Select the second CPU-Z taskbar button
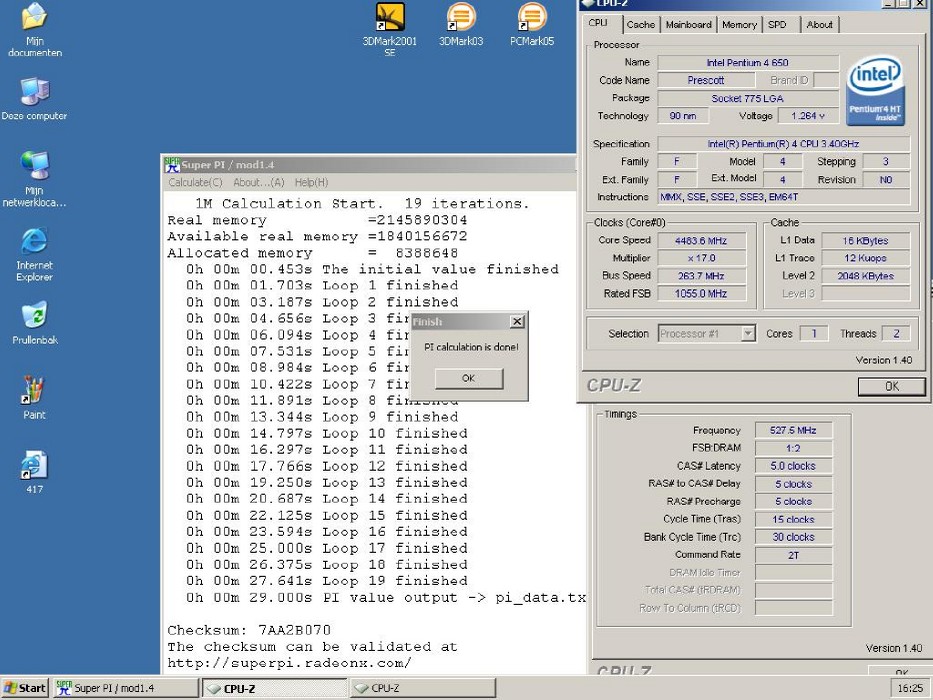The image size is (933, 700). pos(423,688)
